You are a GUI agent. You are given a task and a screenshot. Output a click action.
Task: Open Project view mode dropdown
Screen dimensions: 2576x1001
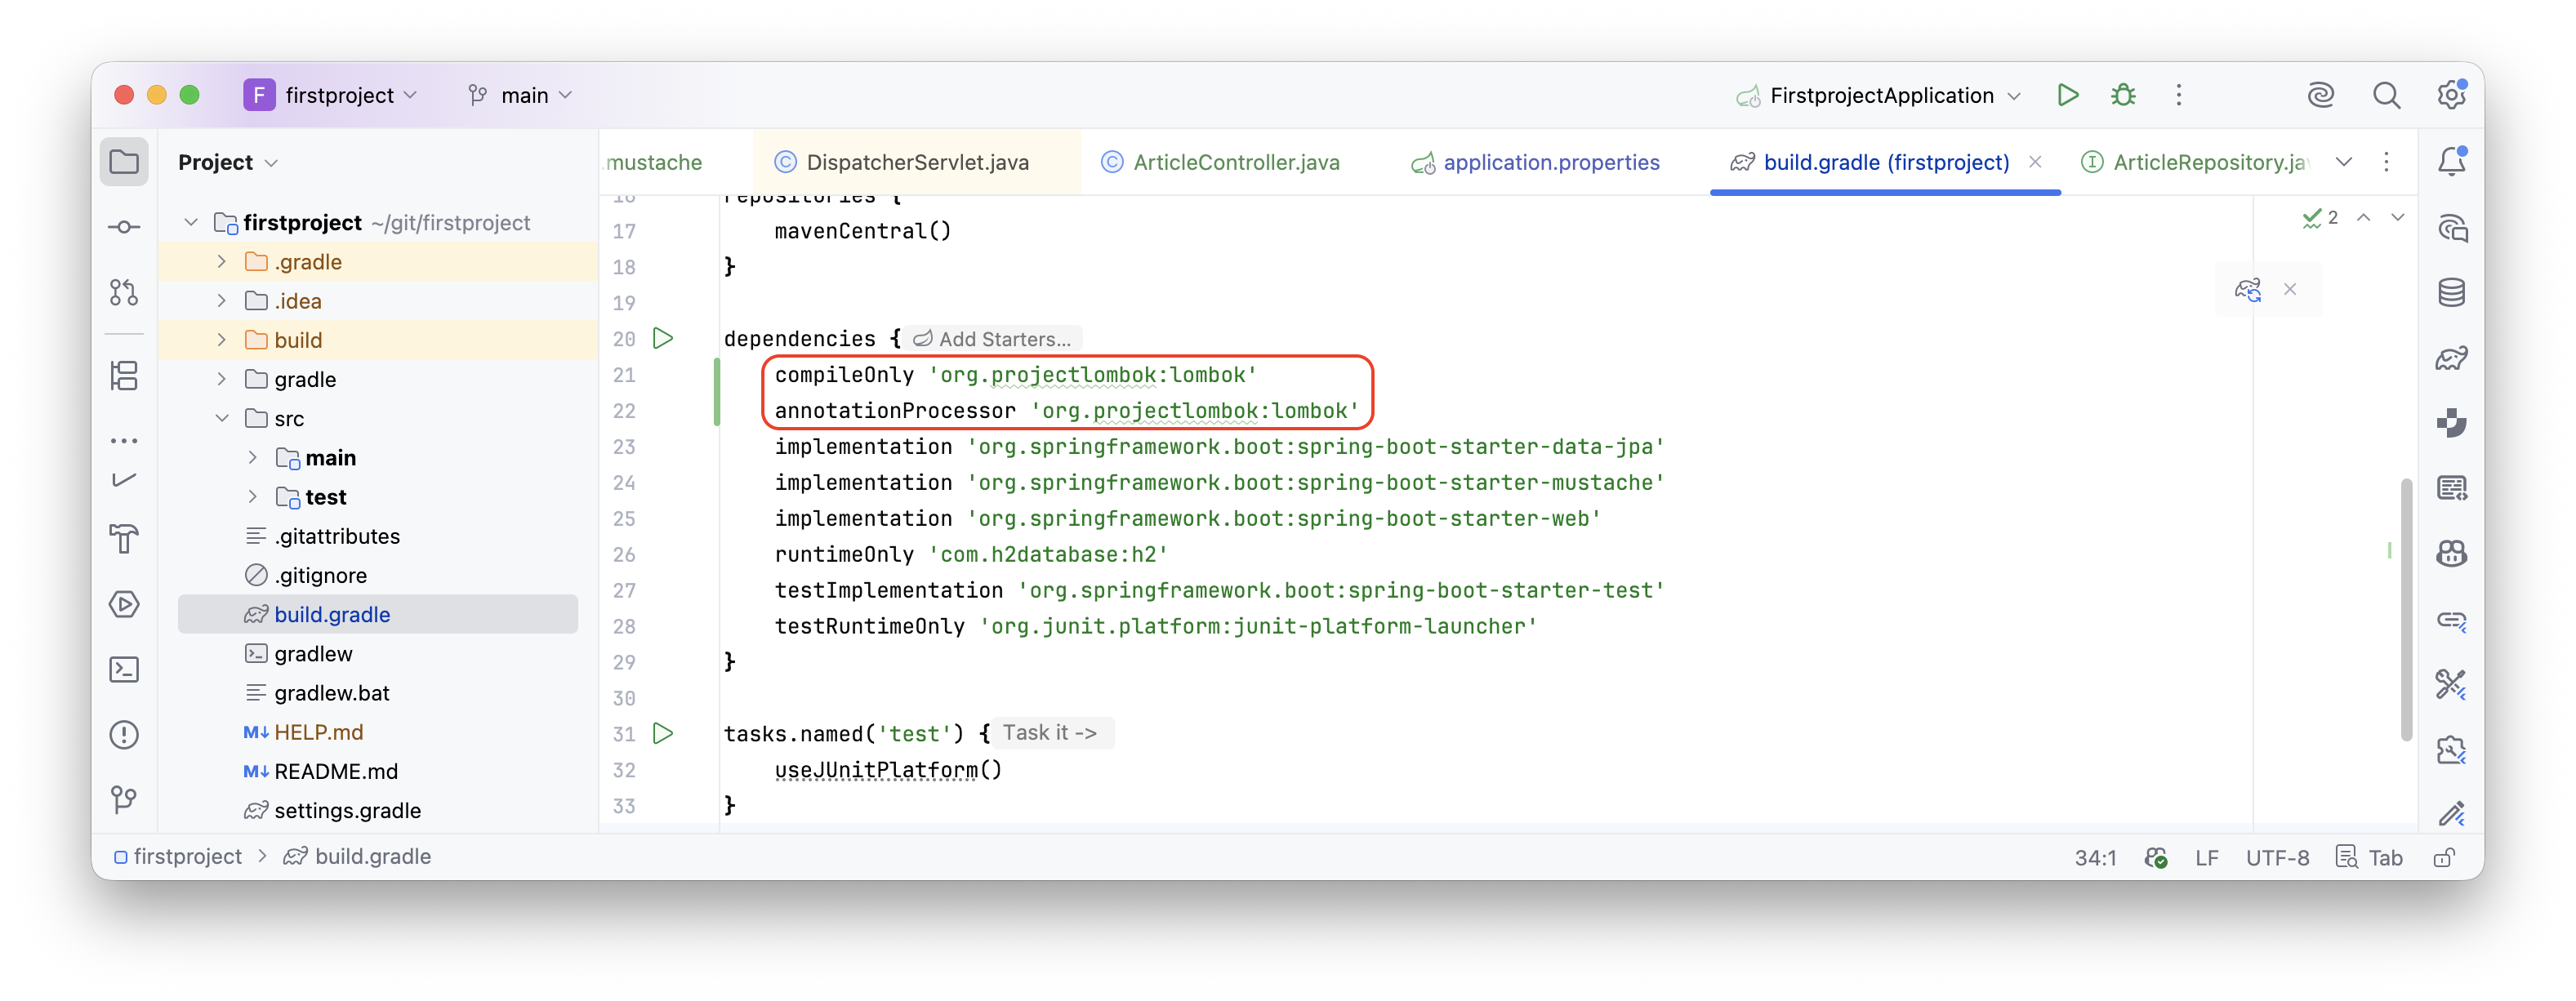click(228, 162)
